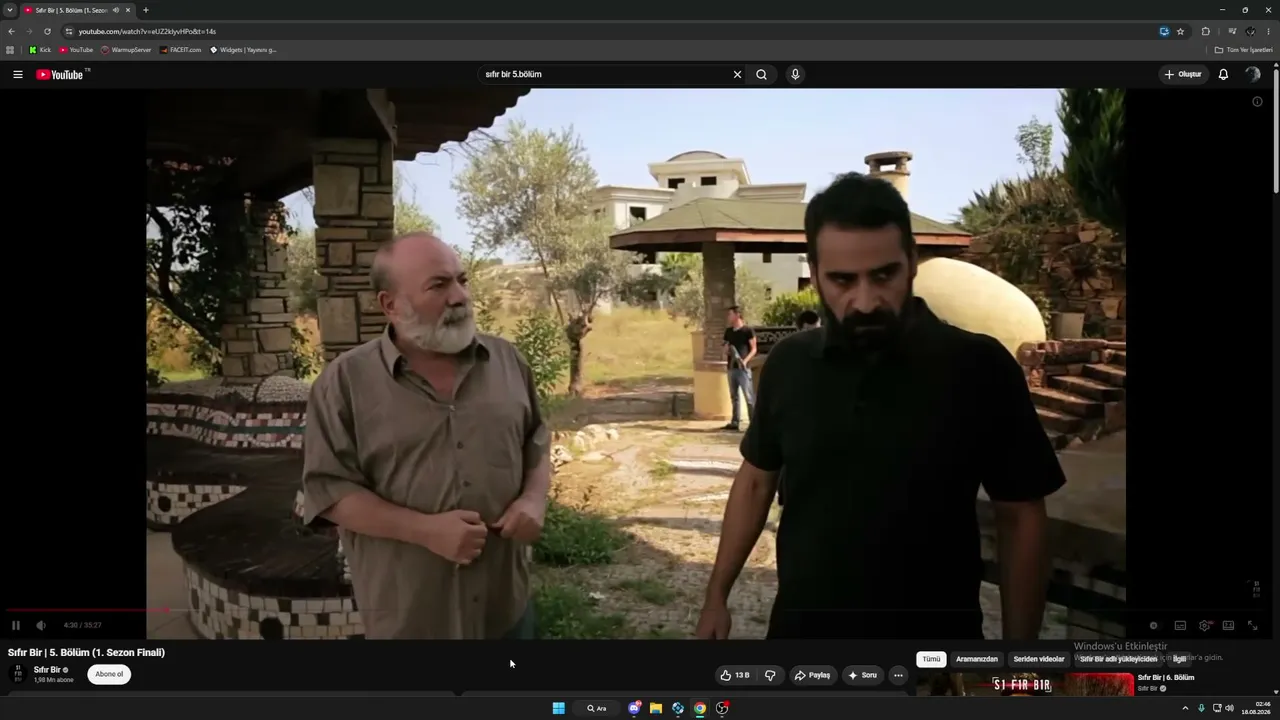Open the apps grid in bookmarks bar

click(10, 49)
